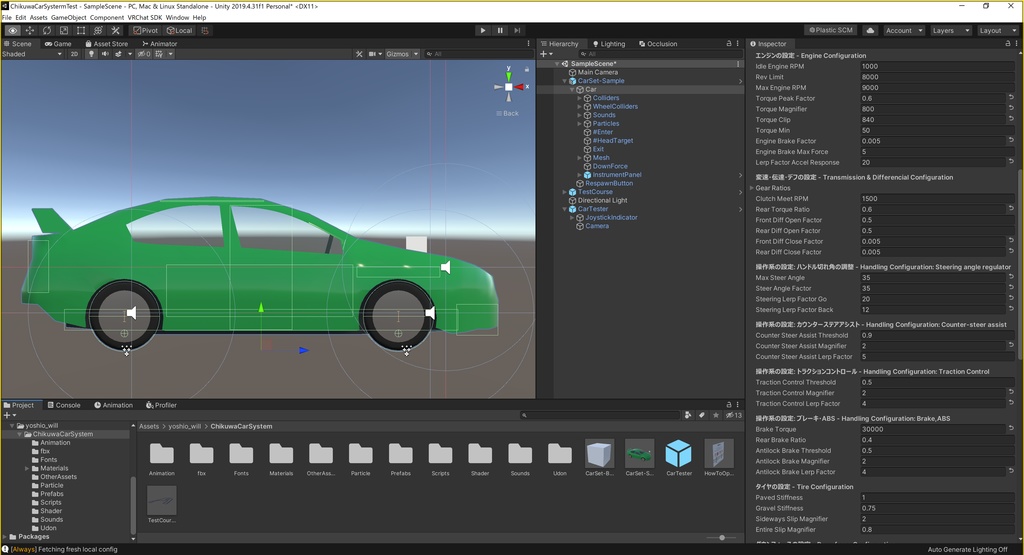Open the Scripts folder in asset grid
Screen dimensions: 1024x555
(440, 453)
